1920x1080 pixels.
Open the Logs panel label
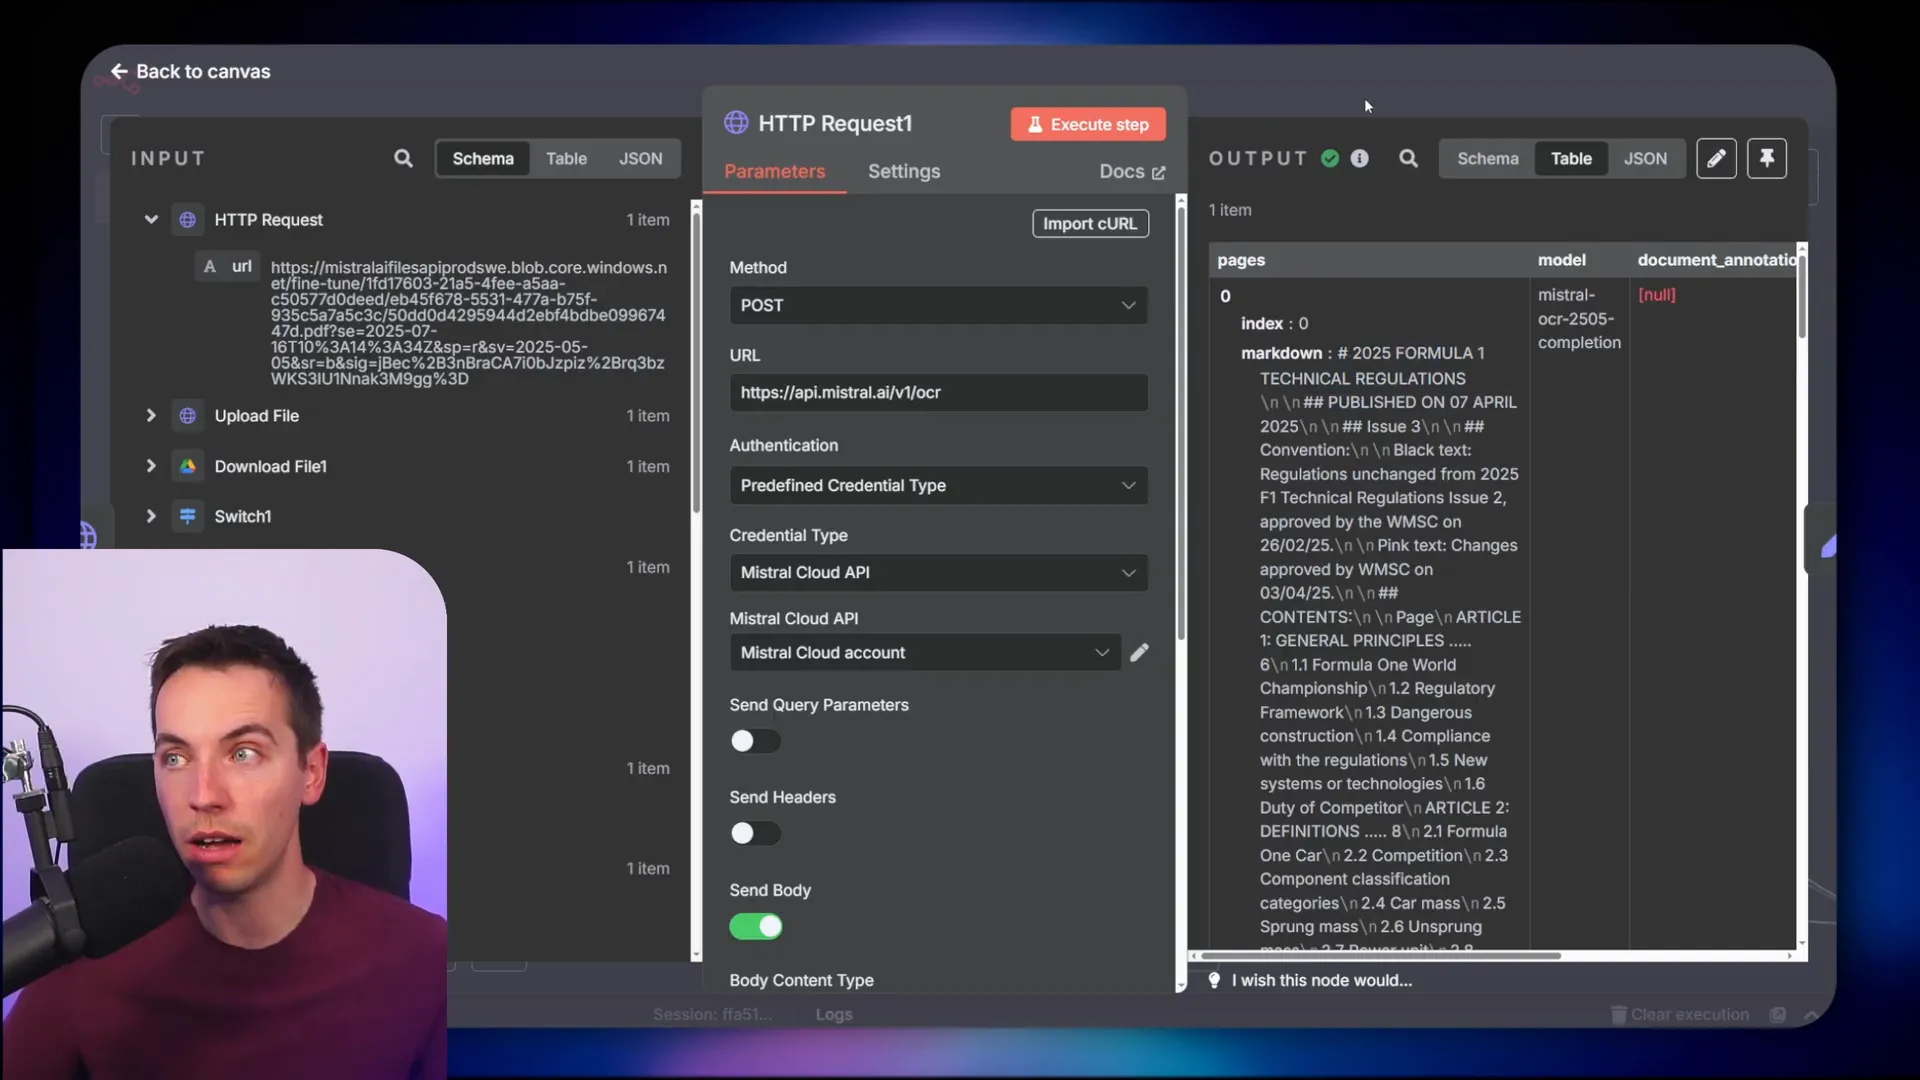[x=834, y=1014]
